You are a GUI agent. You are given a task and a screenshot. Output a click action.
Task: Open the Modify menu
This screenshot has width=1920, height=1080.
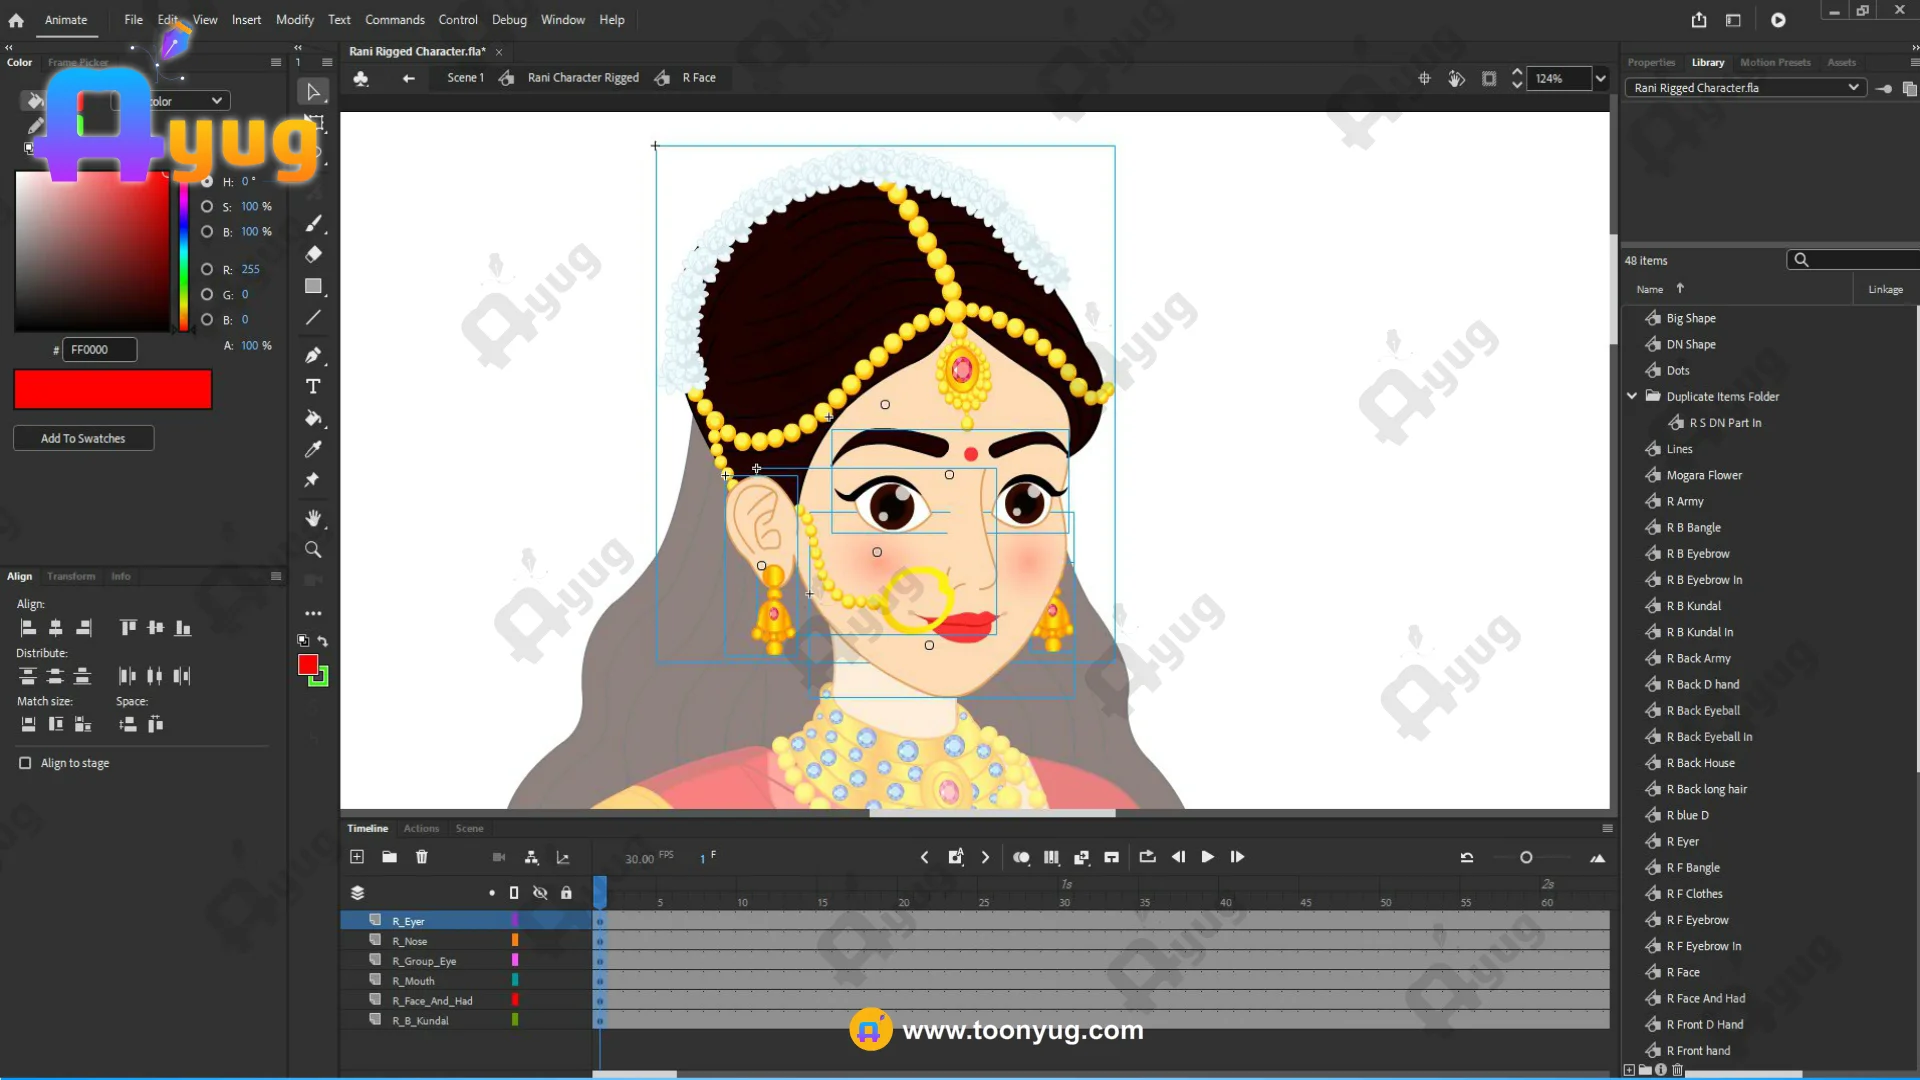click(x=294, y=20)
